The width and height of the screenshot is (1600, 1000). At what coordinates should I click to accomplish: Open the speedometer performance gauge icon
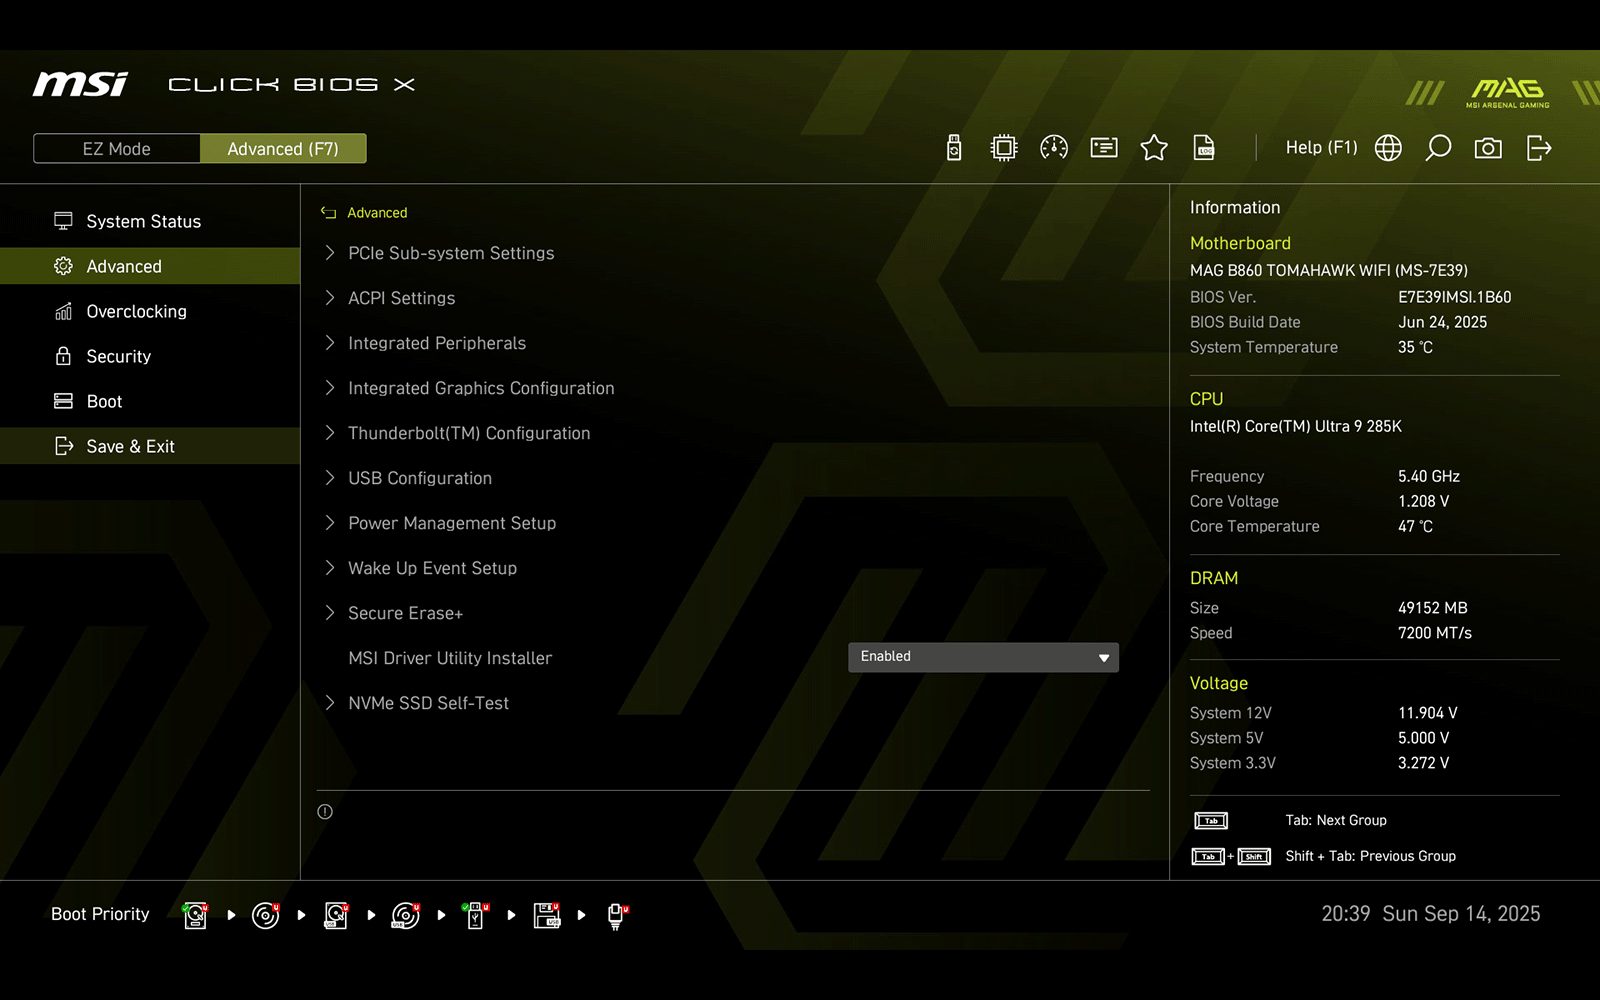coord(1054,148)
